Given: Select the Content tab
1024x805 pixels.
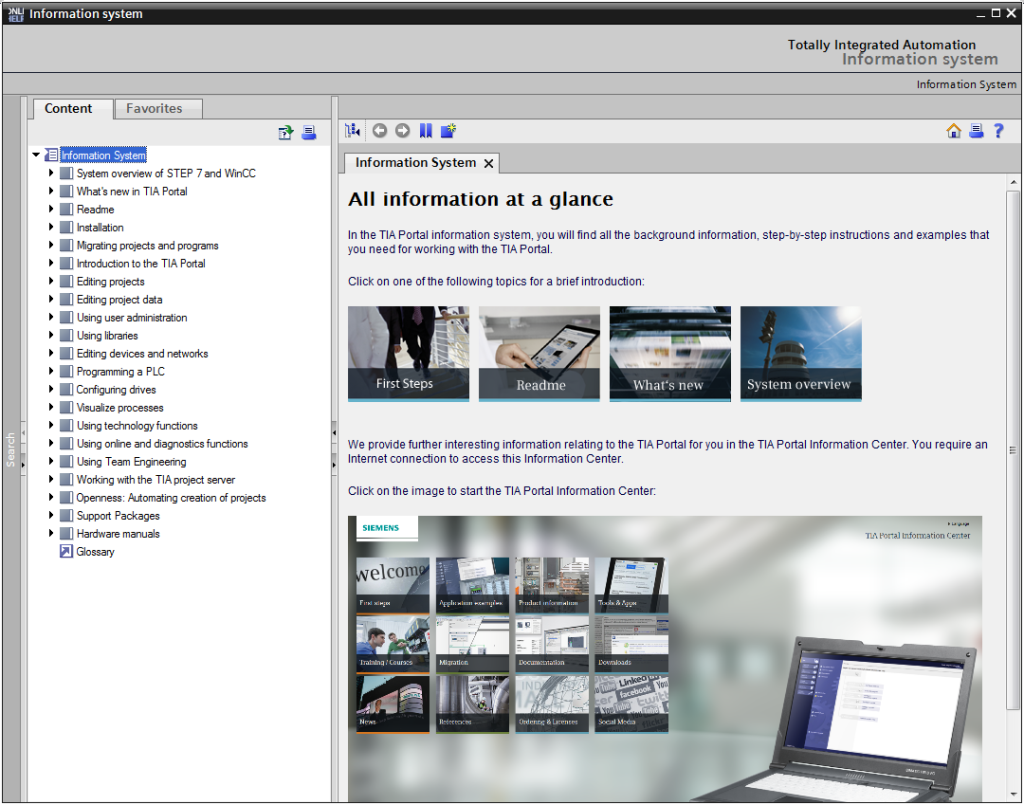Looking at the screenshot, I should tap(68, 108).
